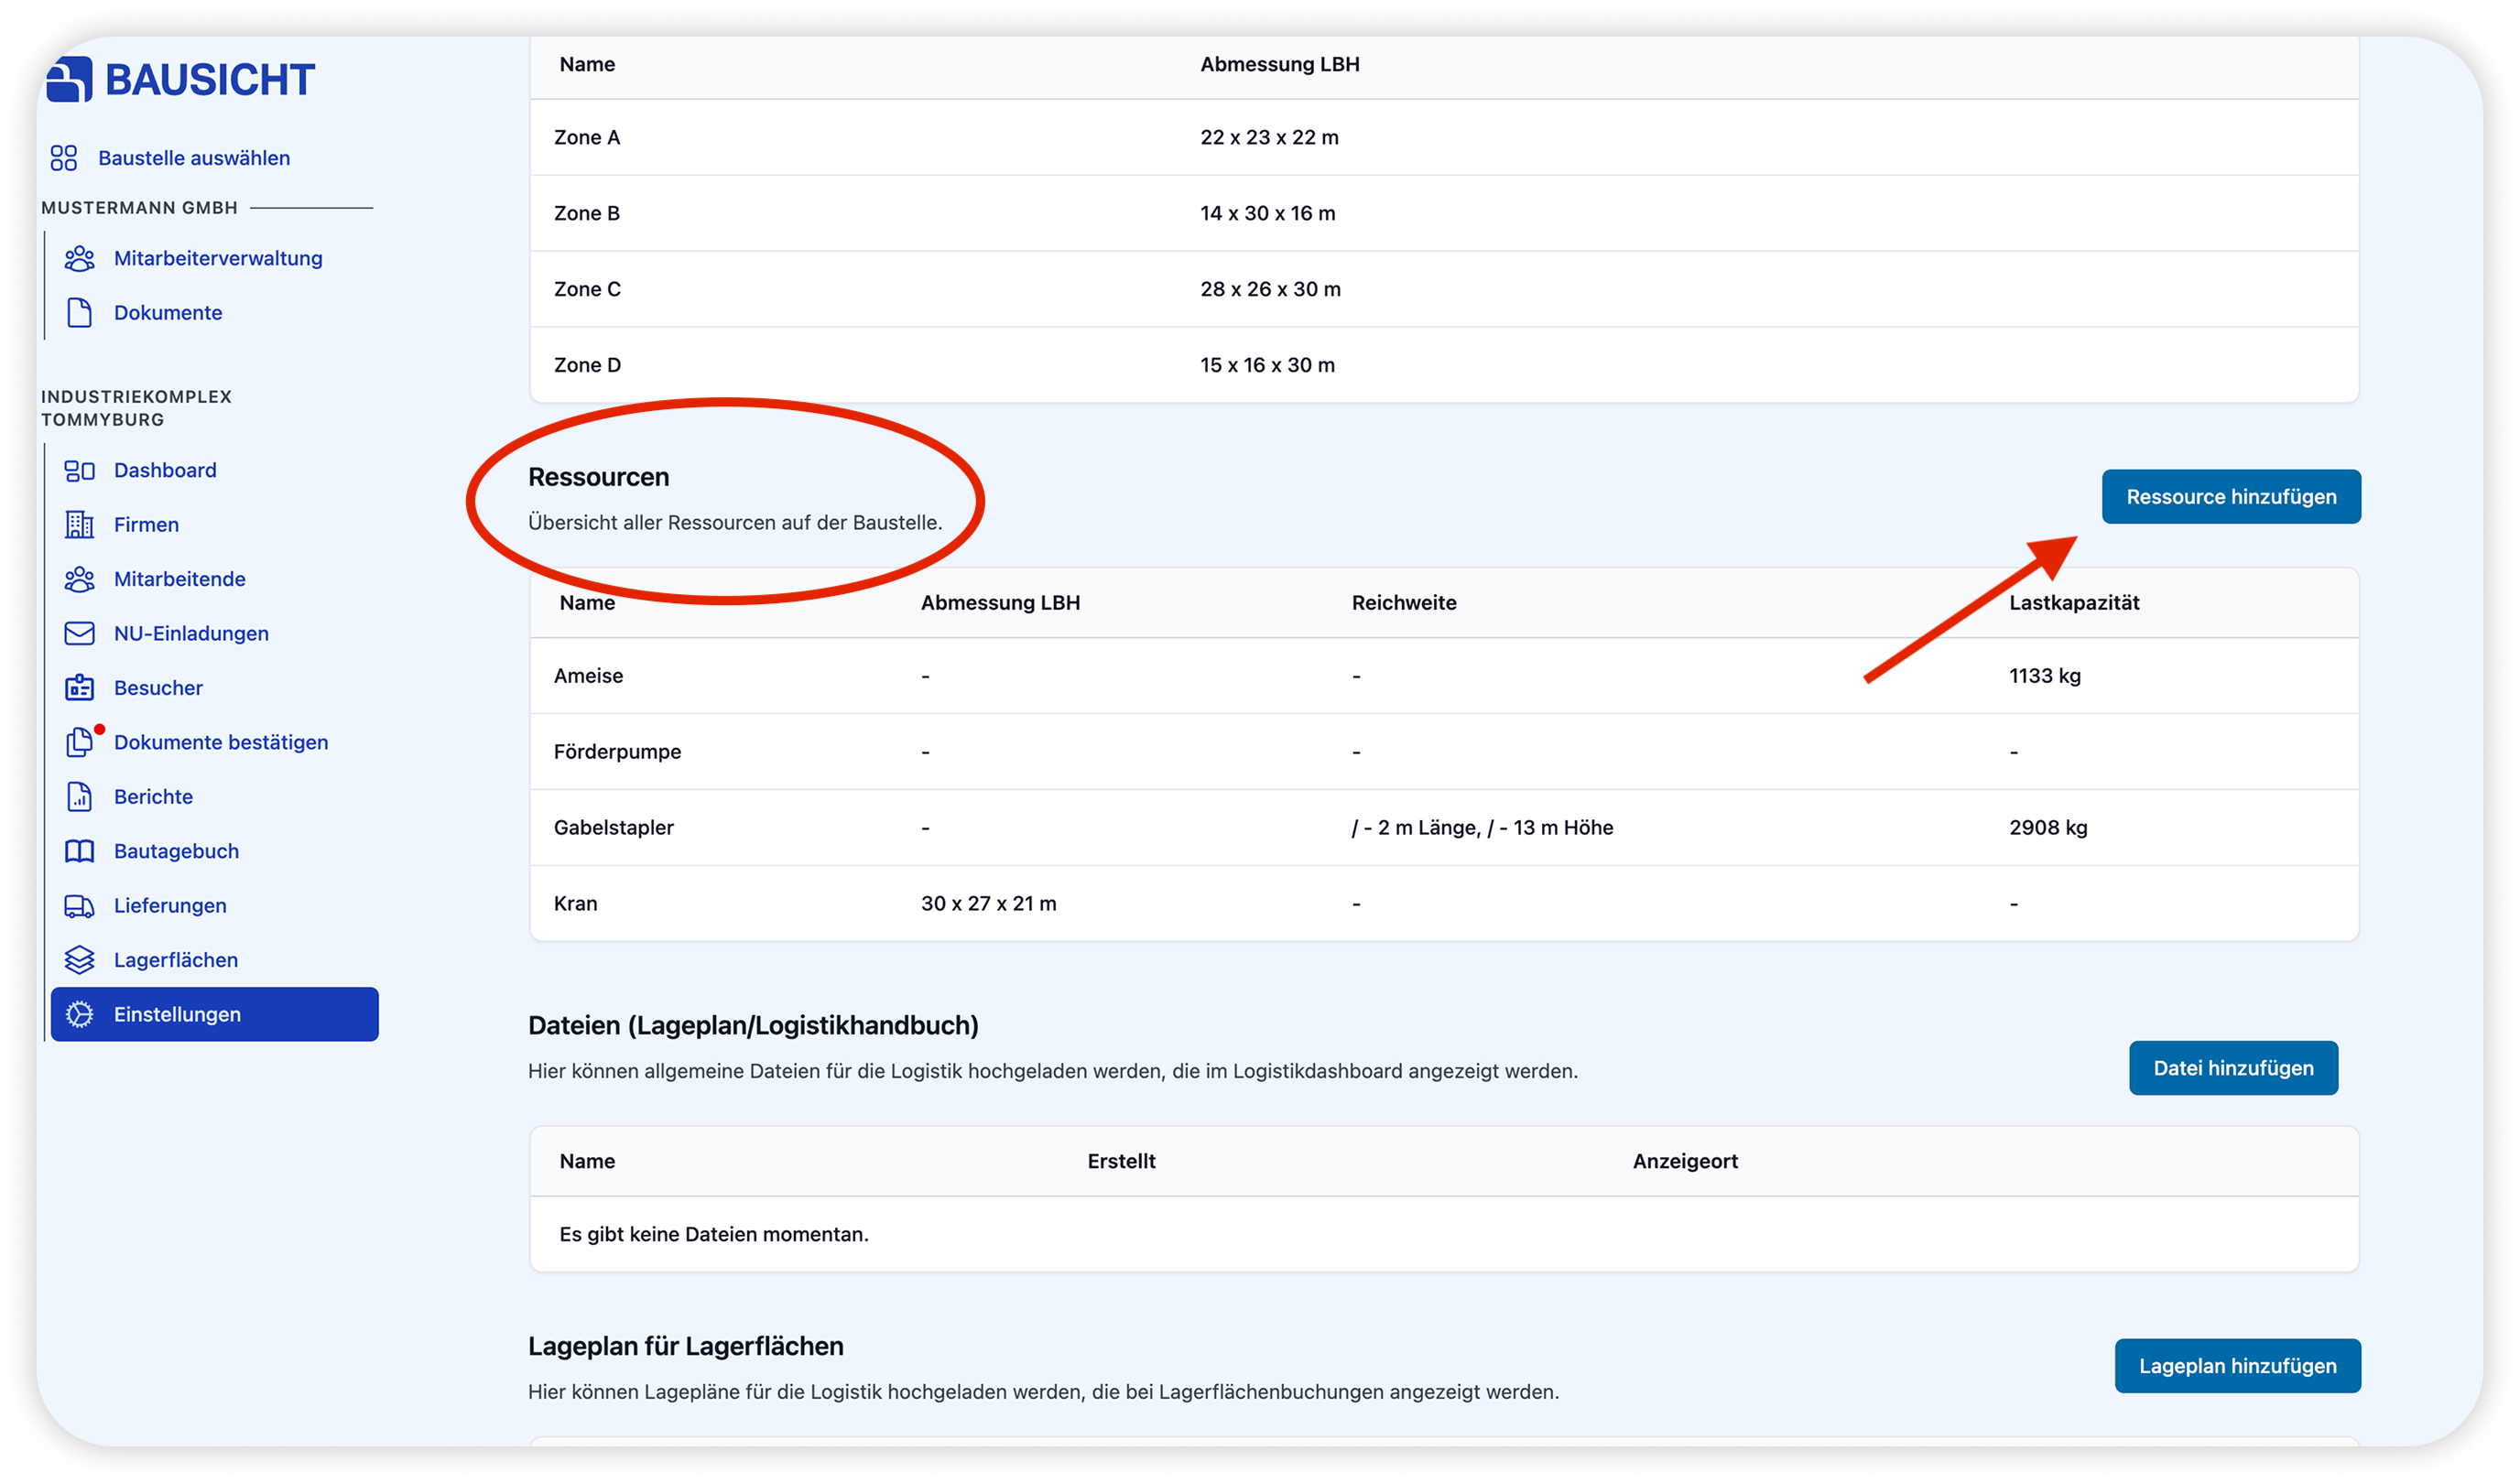
Task: Click the Lageplan hinzufügen button
Action: pyautogui.click(x=2237, y=1366)
